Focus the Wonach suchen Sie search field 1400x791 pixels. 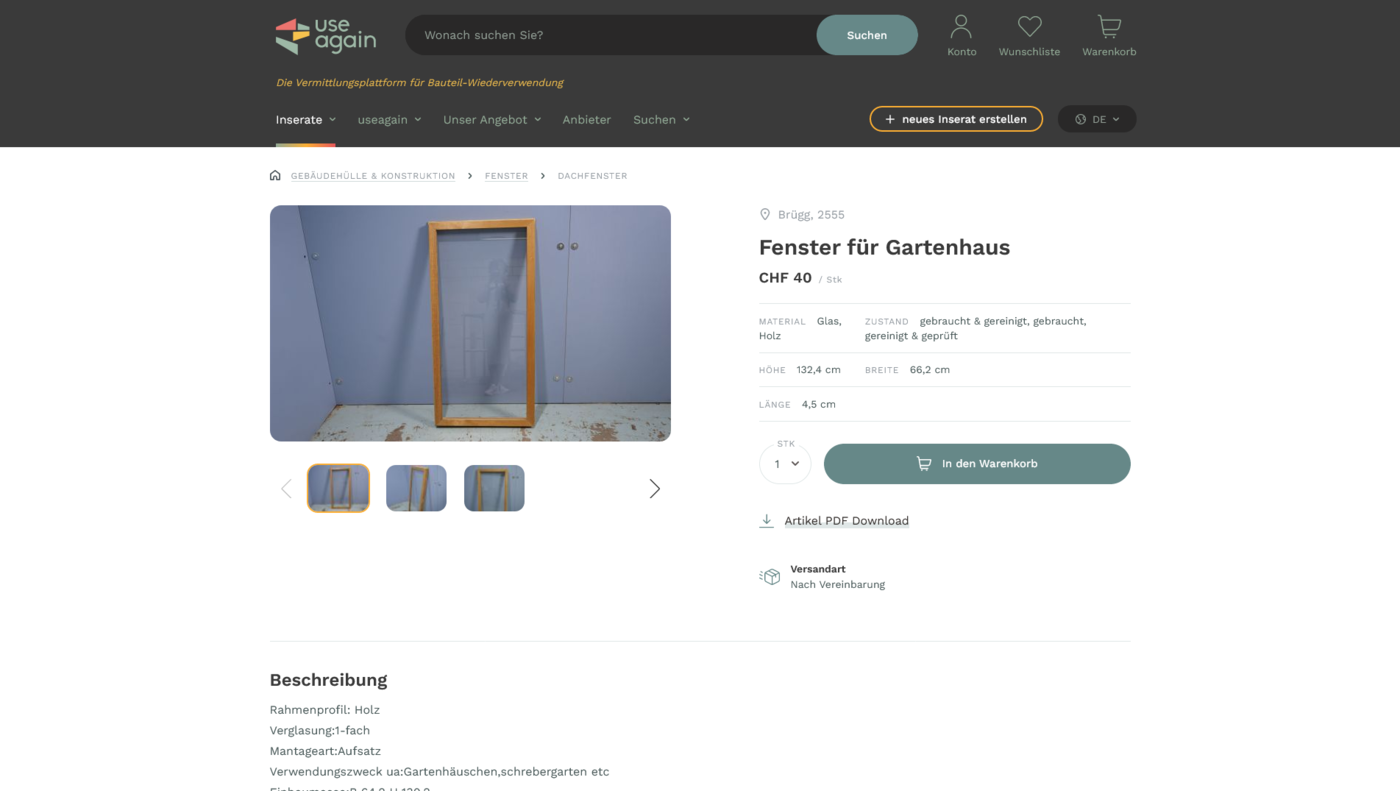click(x=610, y=35)
